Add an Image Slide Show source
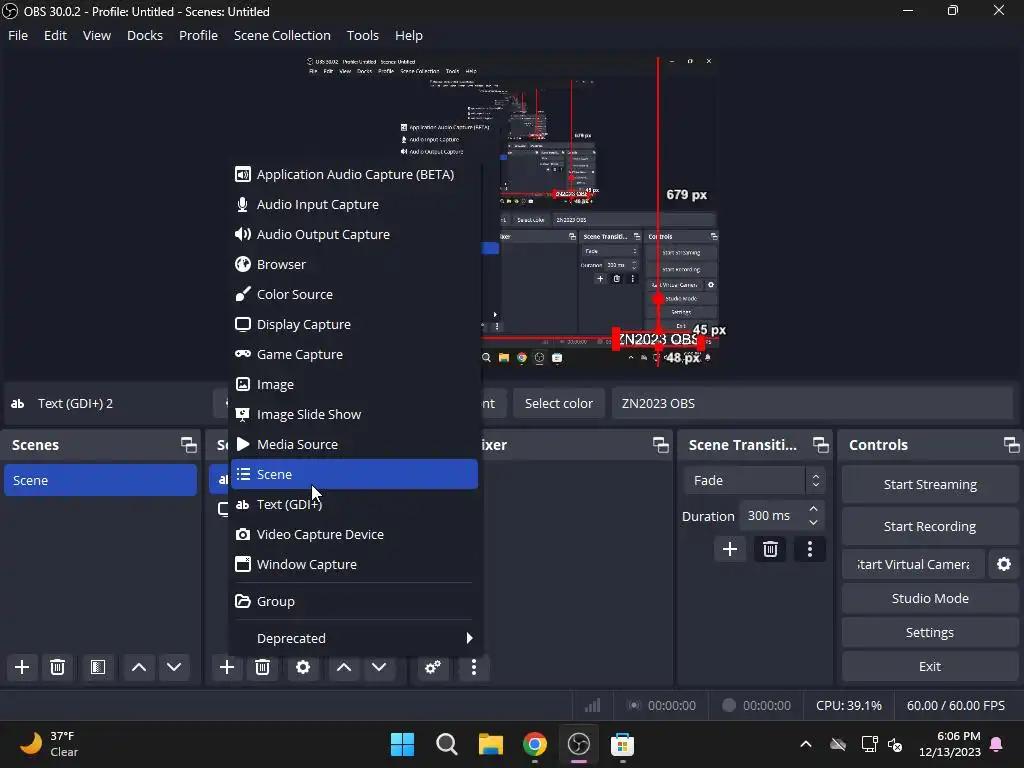Screen dimensions: 1024x768 [x=355, y=415]
